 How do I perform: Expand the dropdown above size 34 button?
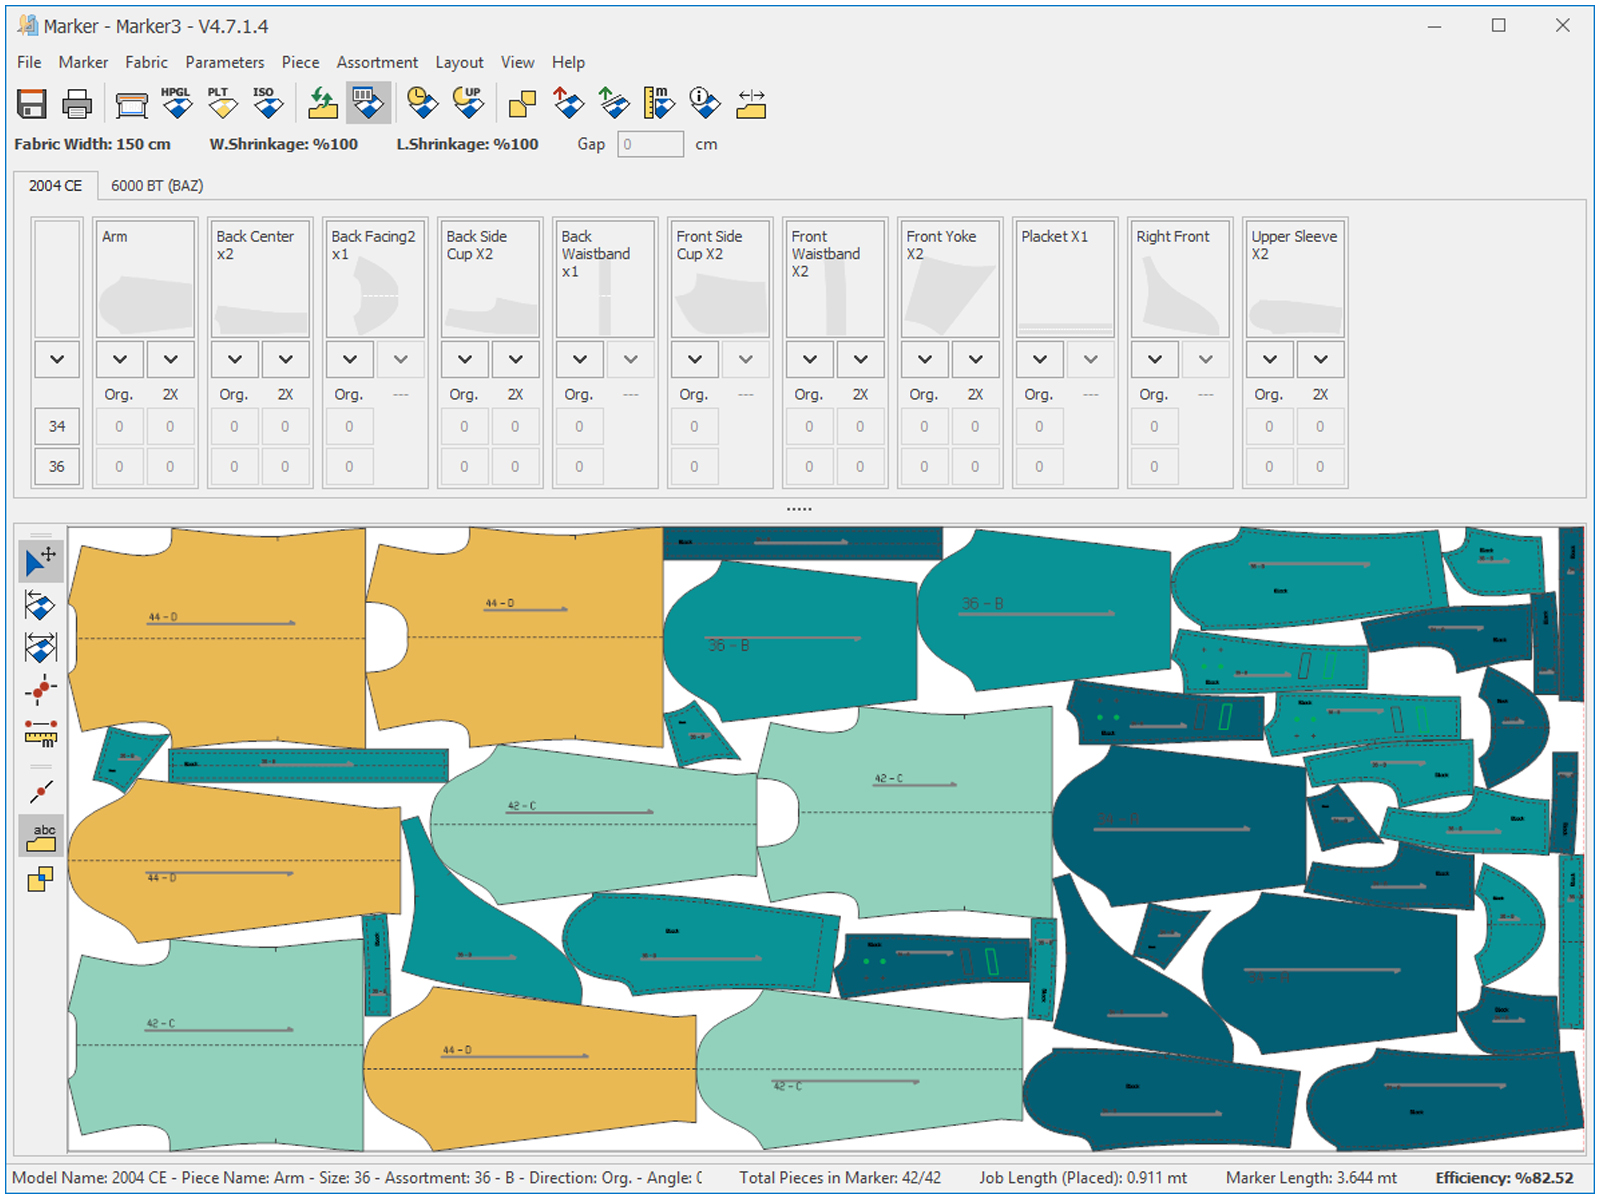pyautogui.click(x=57, y=359)
